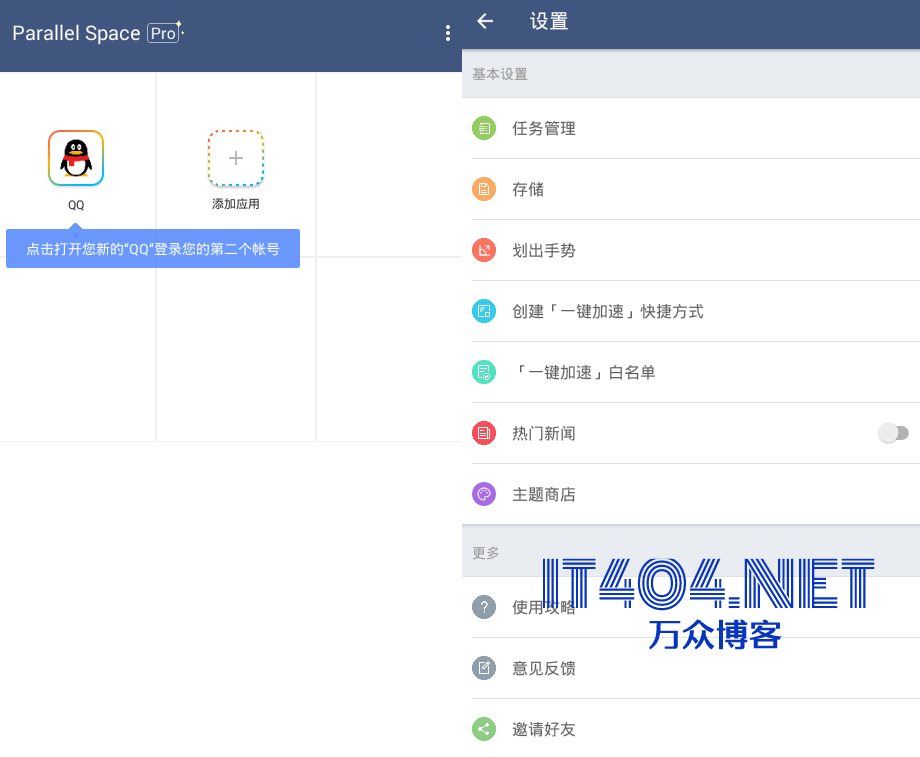The height and width of the screenshot is (757, 920).
Task: Open 划出手势 settings entry
Action: point(691,250)
